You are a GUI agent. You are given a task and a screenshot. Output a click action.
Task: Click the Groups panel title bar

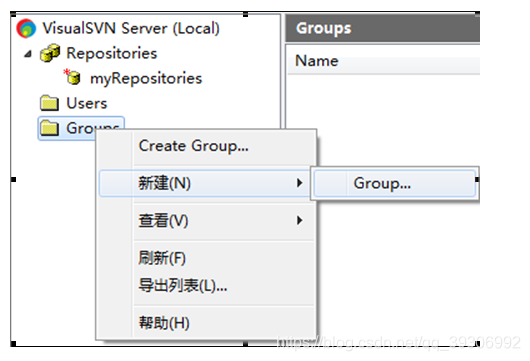(x=383, y=28)
